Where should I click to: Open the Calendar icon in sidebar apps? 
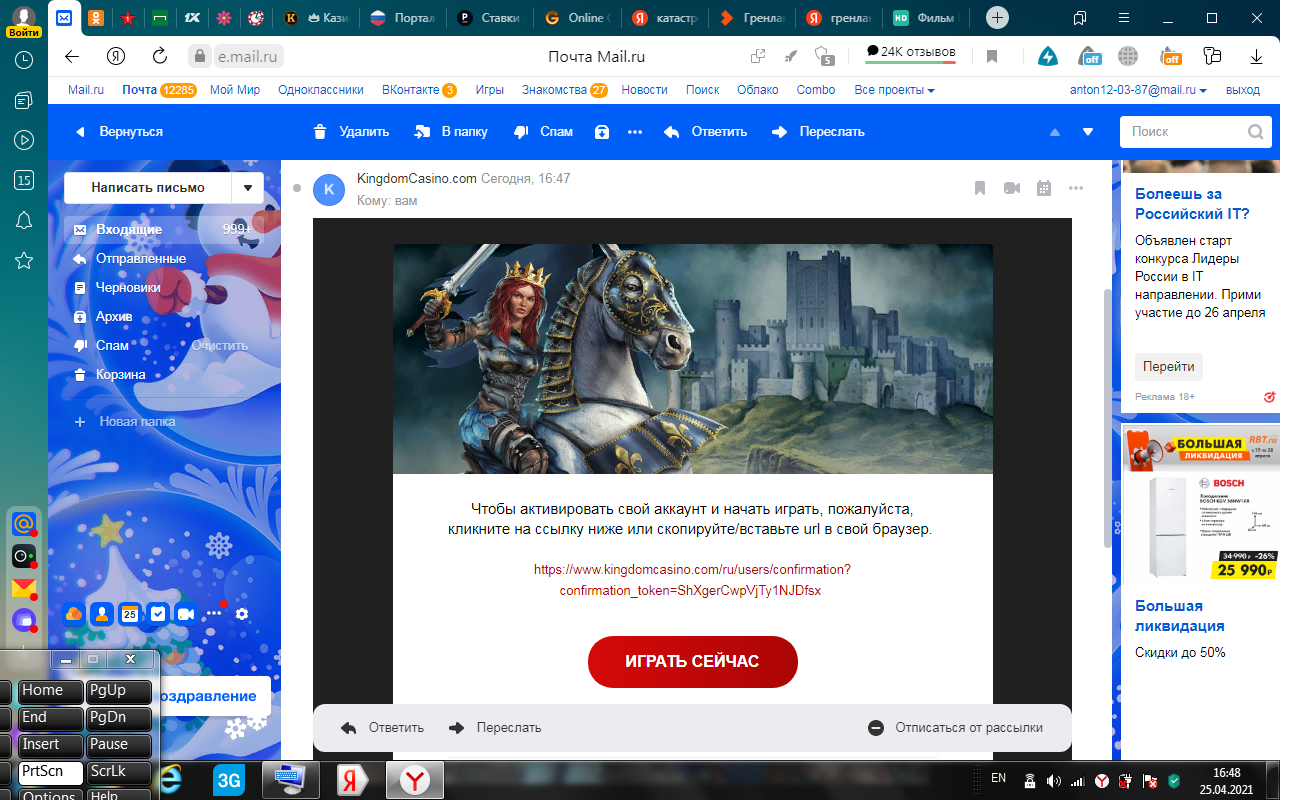[x=129, y=614]
